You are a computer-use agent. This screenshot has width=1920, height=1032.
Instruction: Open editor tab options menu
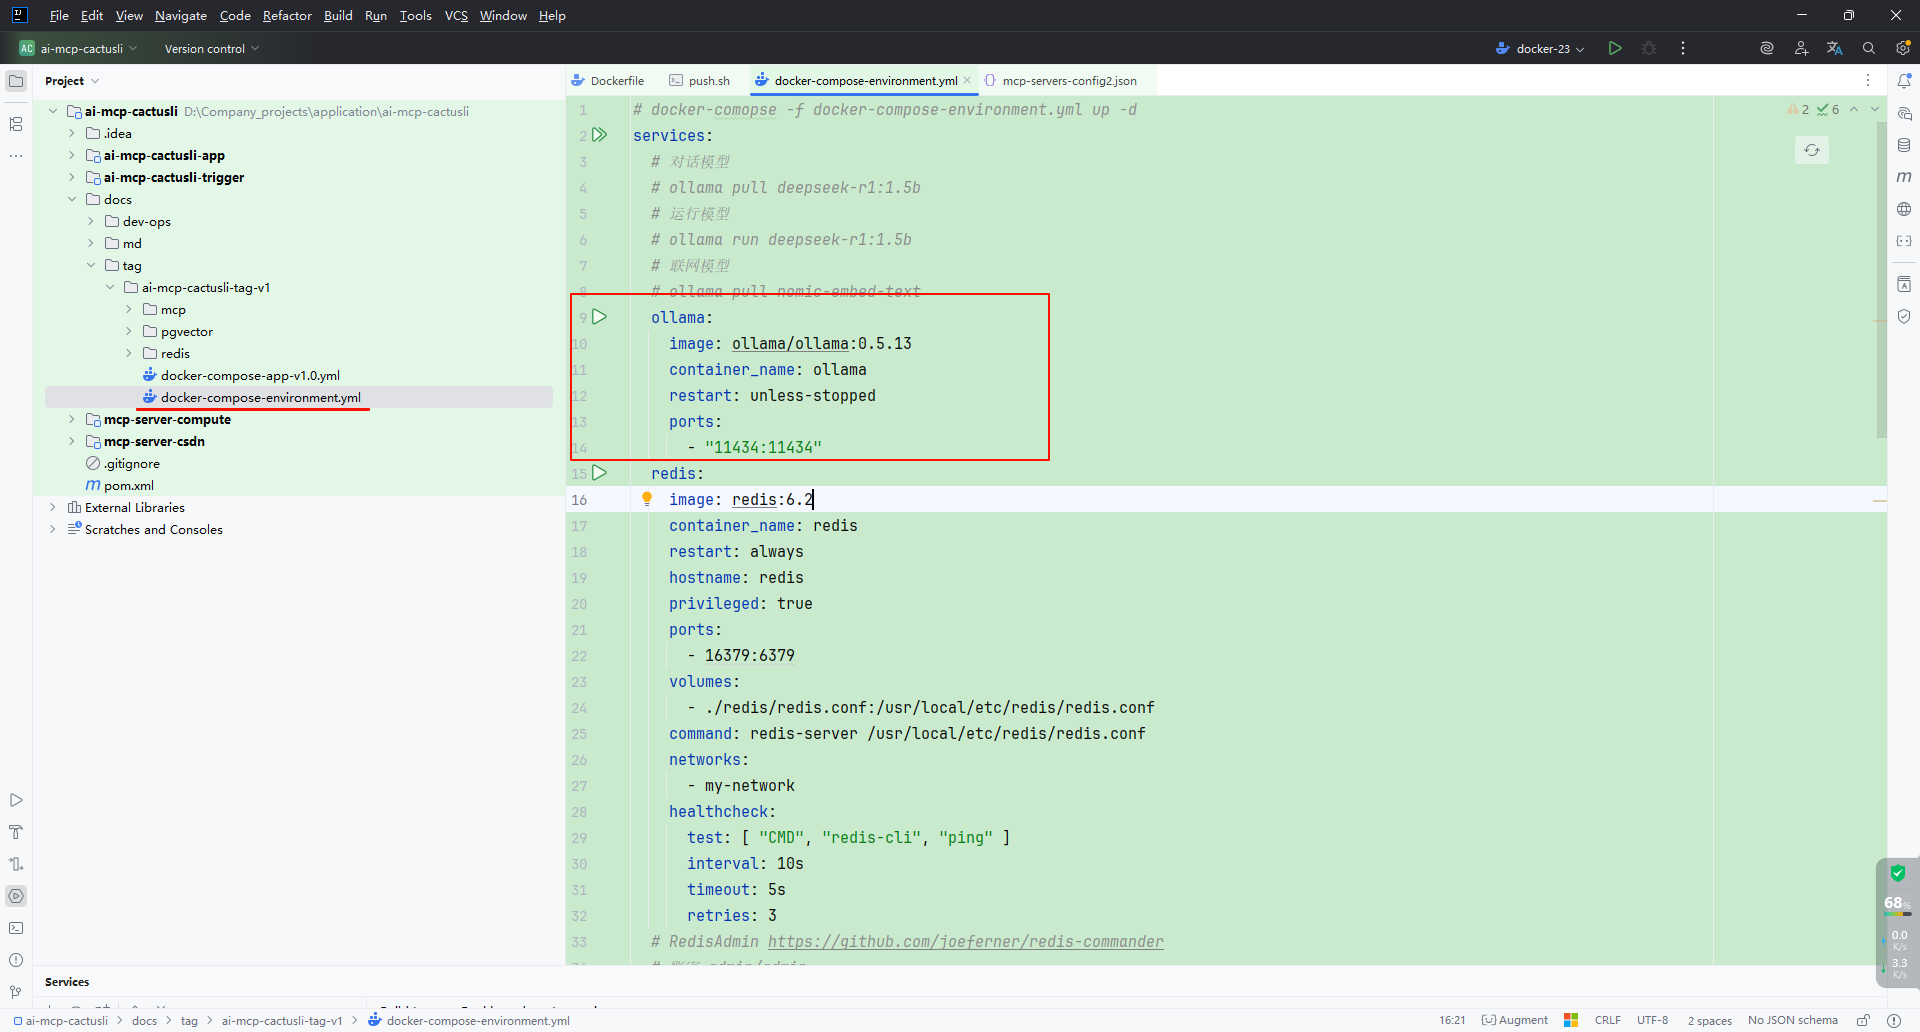[1868, 80]
